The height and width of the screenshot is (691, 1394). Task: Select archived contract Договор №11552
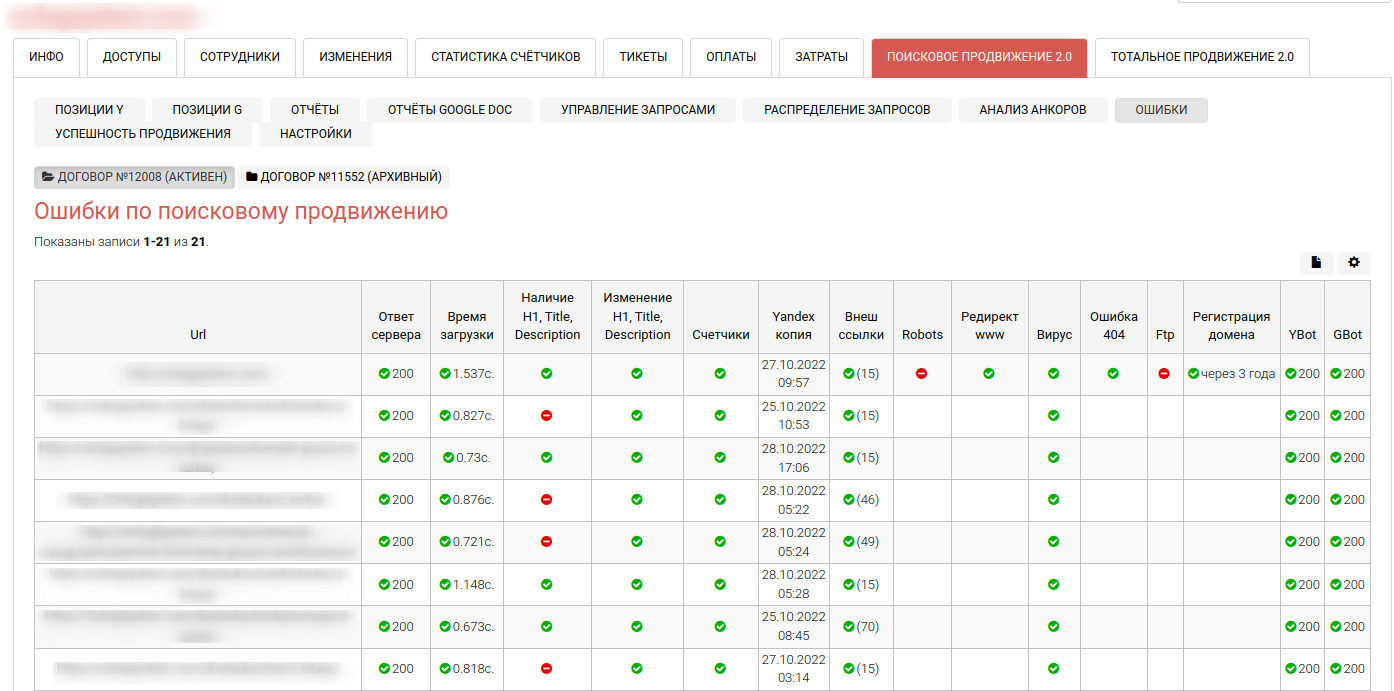point(343,177)
